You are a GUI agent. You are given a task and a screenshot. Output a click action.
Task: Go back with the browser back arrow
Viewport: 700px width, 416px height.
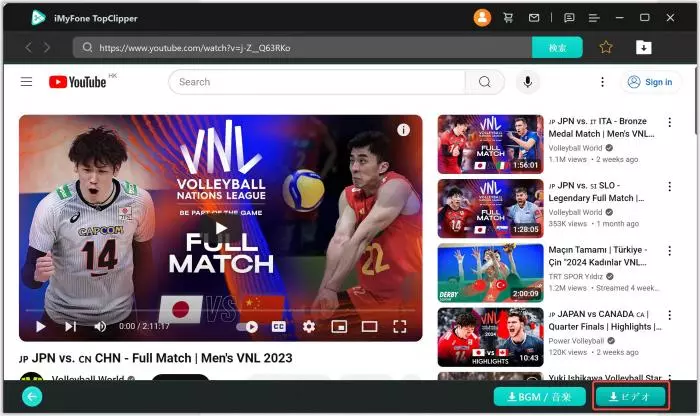click(29, 47)
